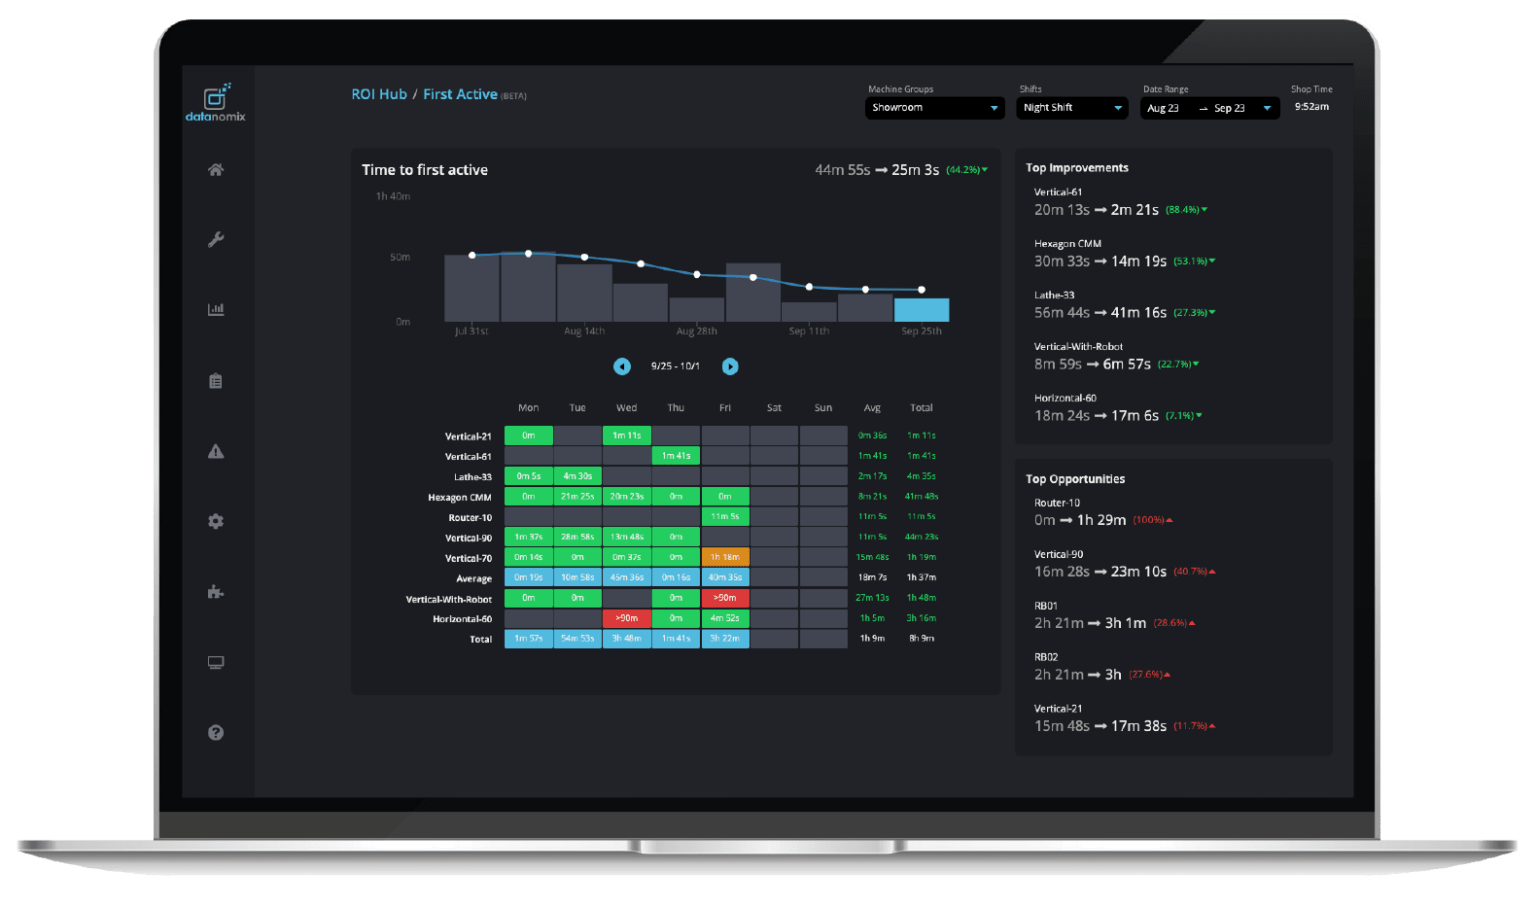Open the settings gear icon in the sidebar
The height and width of the screenshot is (906, 1536).
tap(215, 521)
